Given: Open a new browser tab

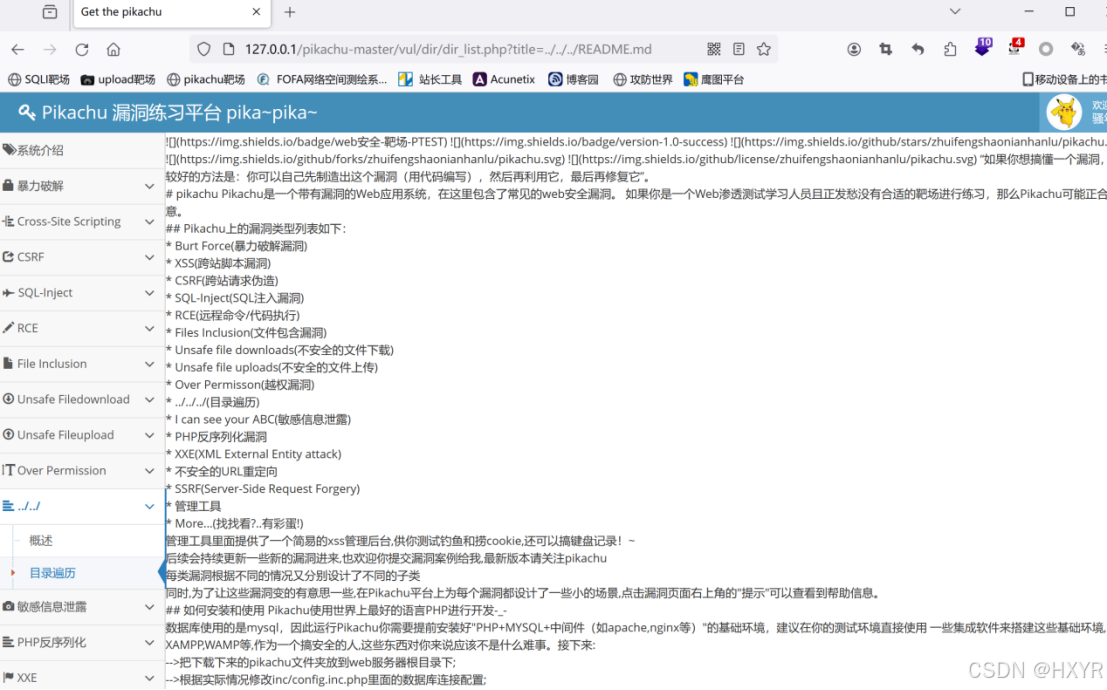Looking at the screenshot, I should tap(290, 12).
